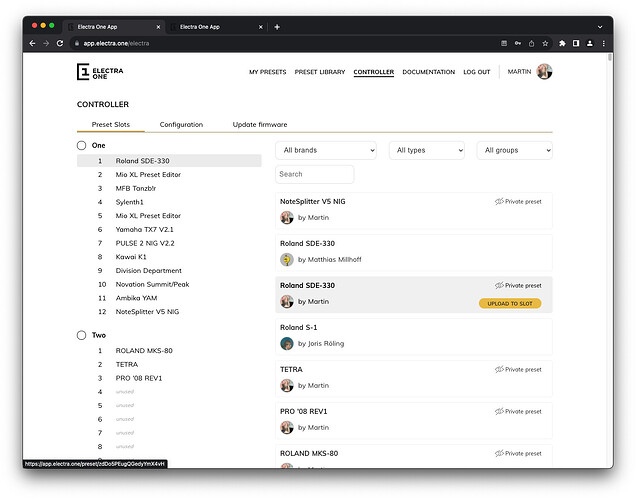Click Matthias Millhoff's avatar icon
637x500 pixels.
[x=287, y=259]
